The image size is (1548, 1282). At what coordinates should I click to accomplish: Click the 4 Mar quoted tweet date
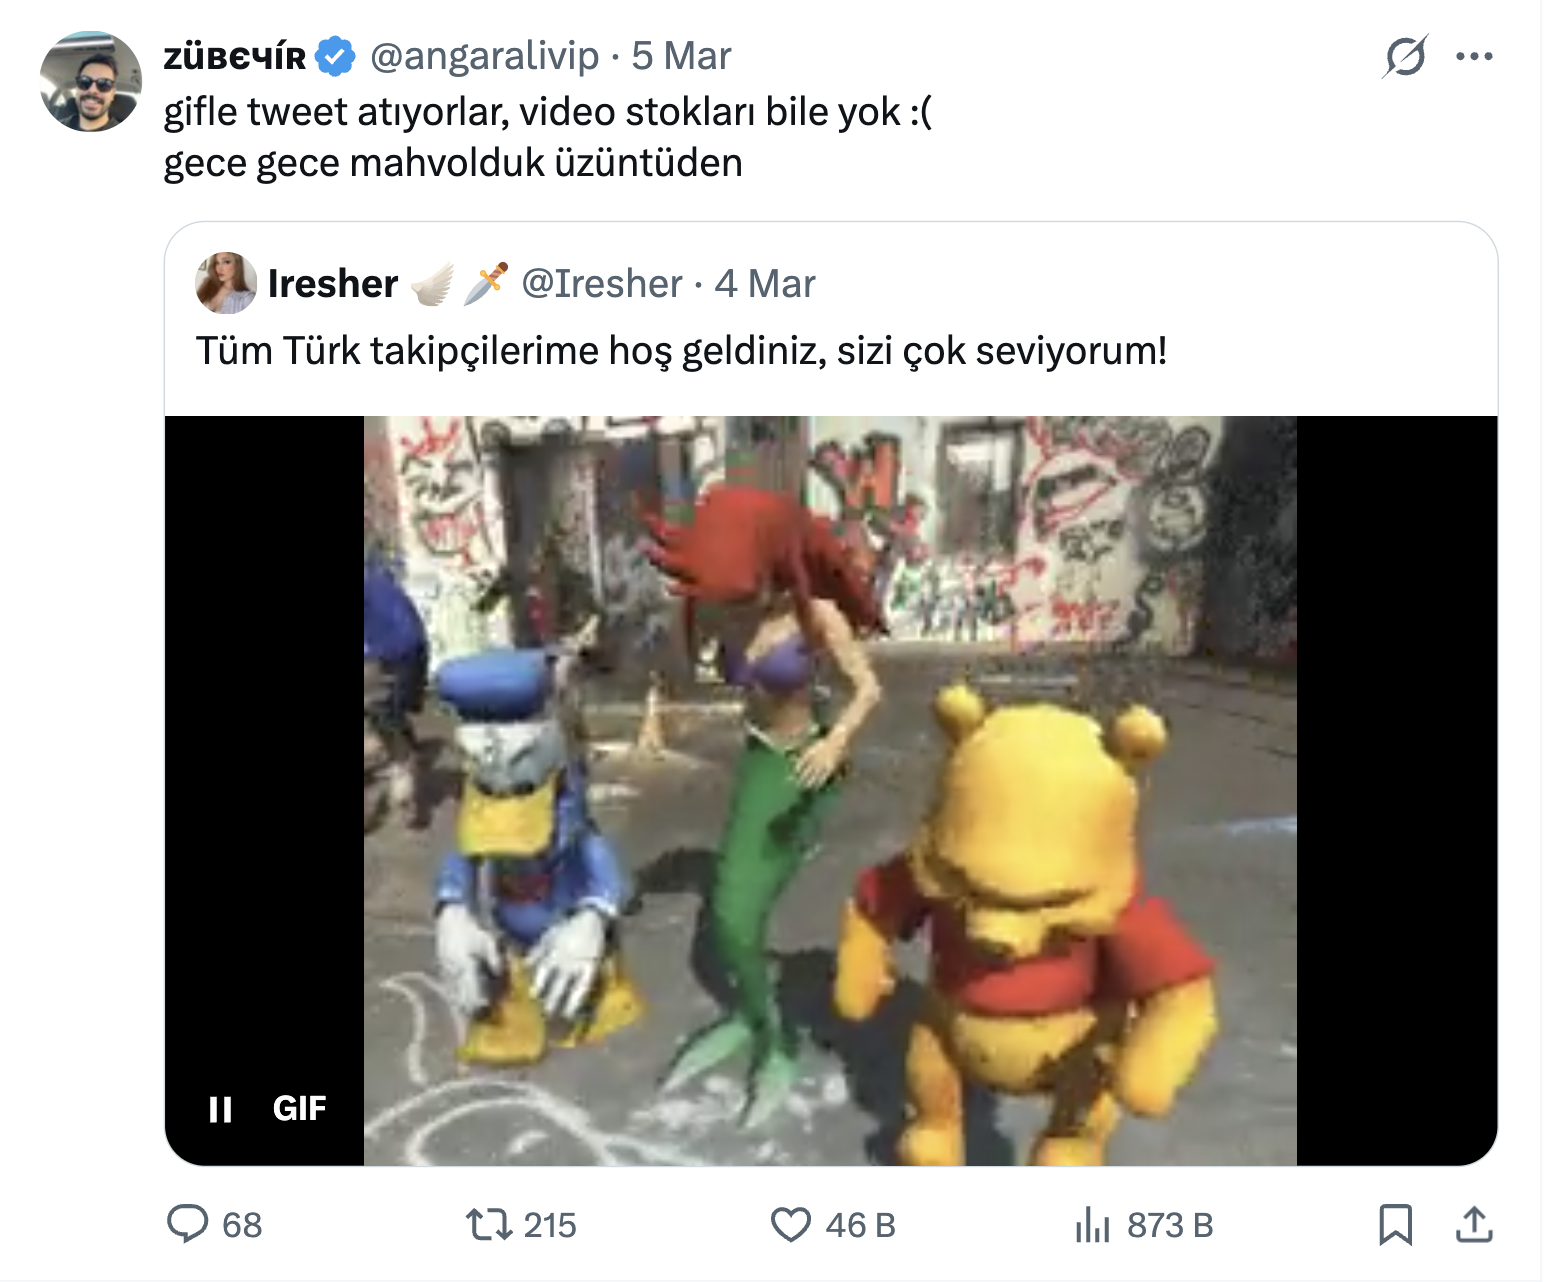[x=764, y=284]
